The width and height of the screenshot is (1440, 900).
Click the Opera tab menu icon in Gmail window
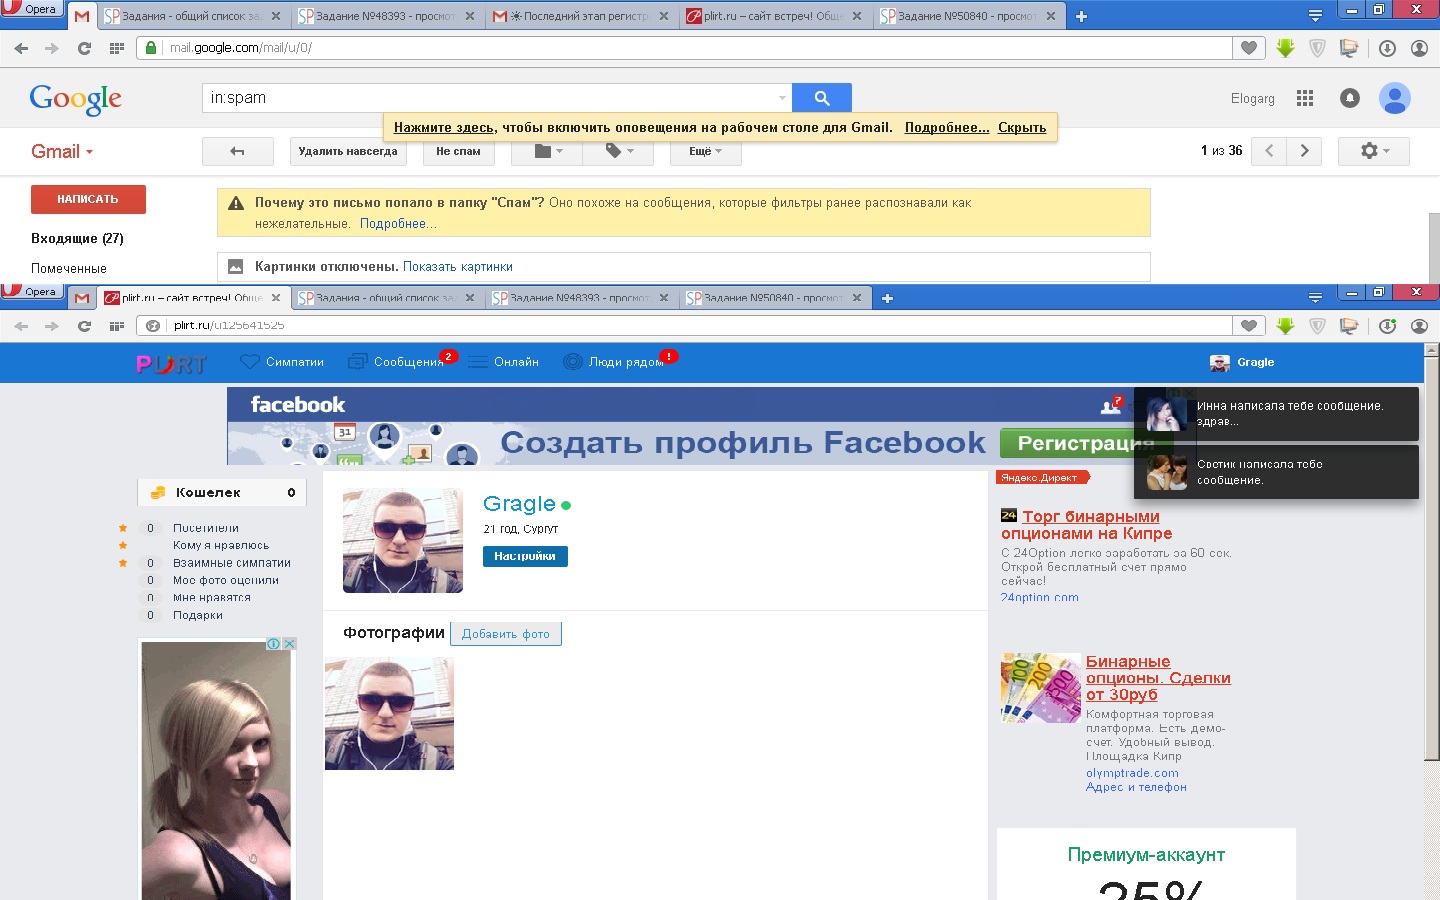pyautogui.click(x=1315, y=16)
